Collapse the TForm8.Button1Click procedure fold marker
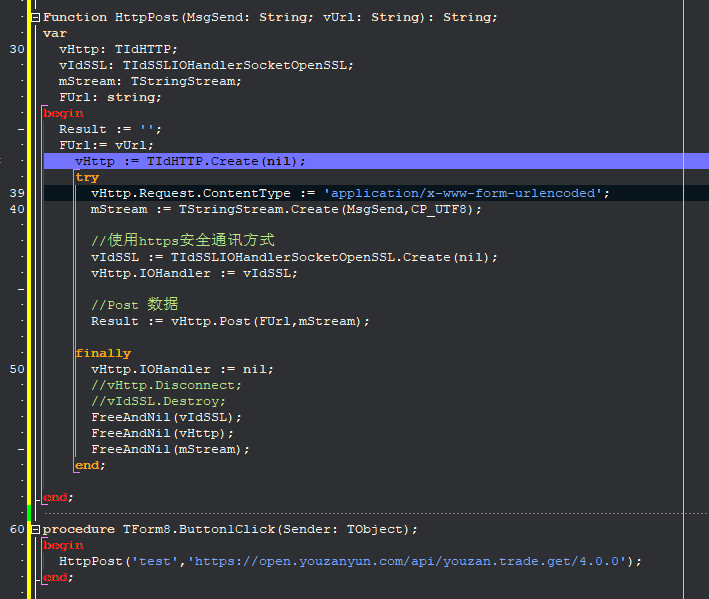 tap(35, 529)
